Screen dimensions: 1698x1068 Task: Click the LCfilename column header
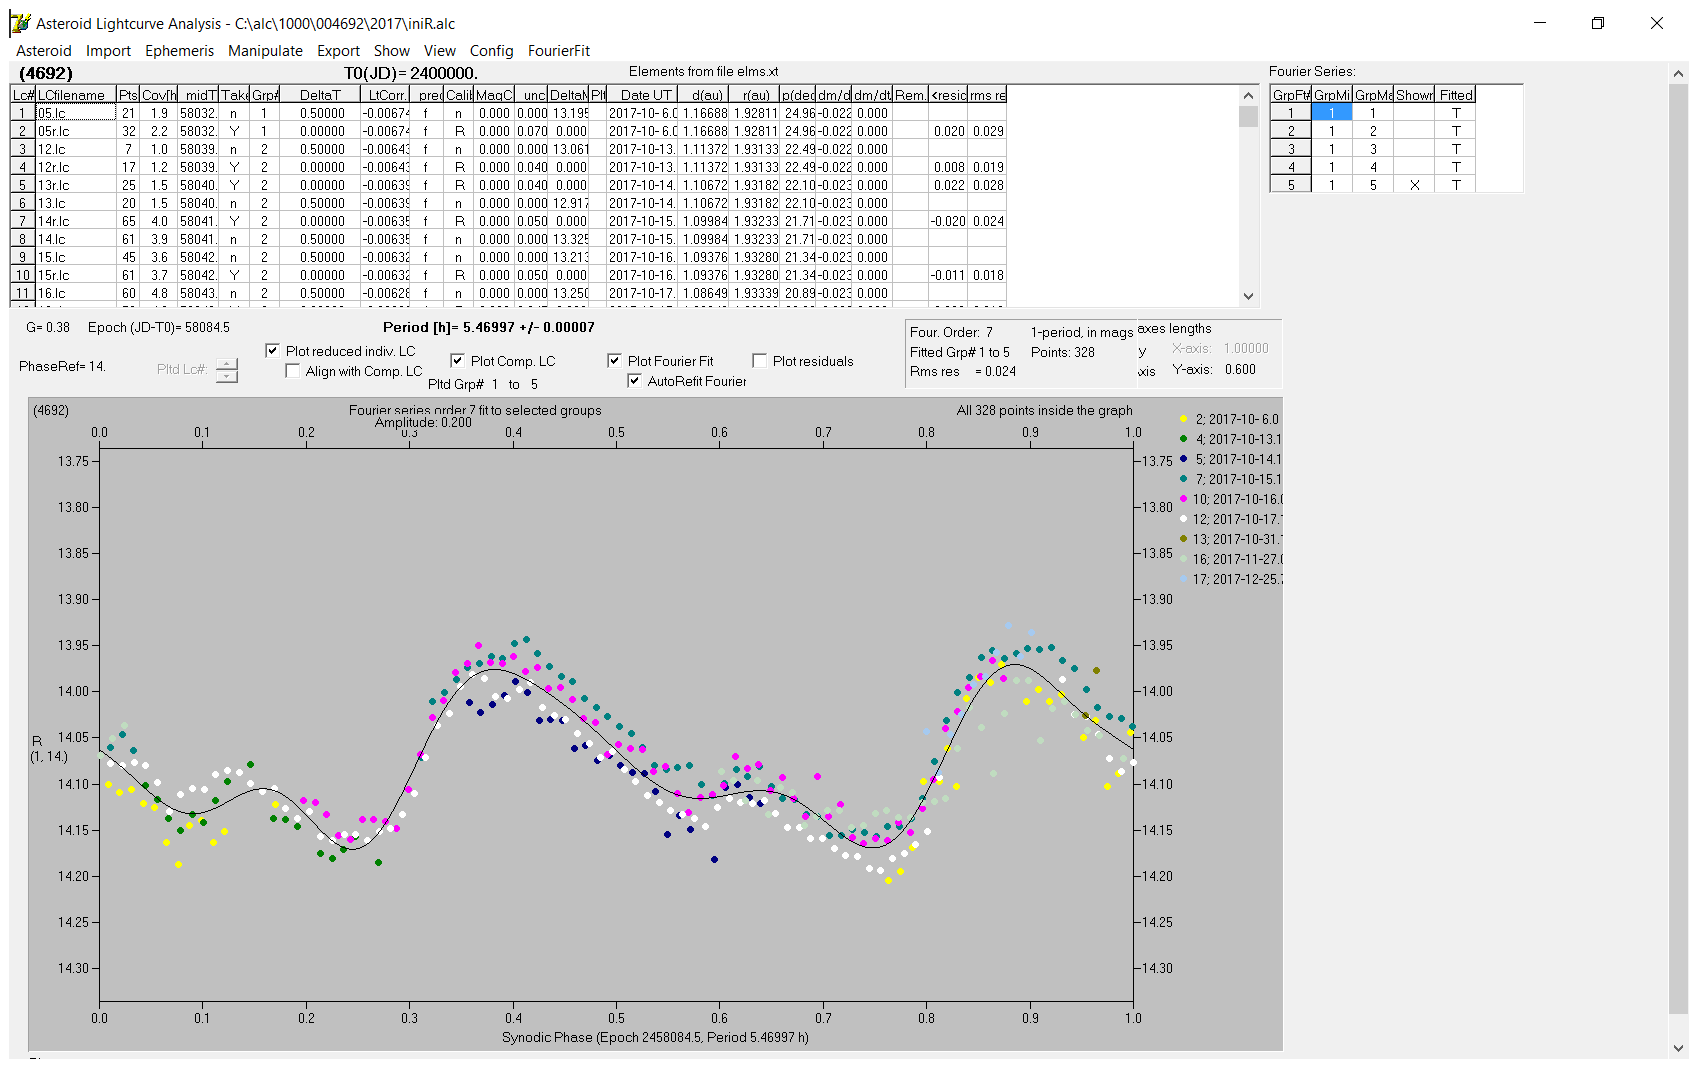click(x=76, y=95)
